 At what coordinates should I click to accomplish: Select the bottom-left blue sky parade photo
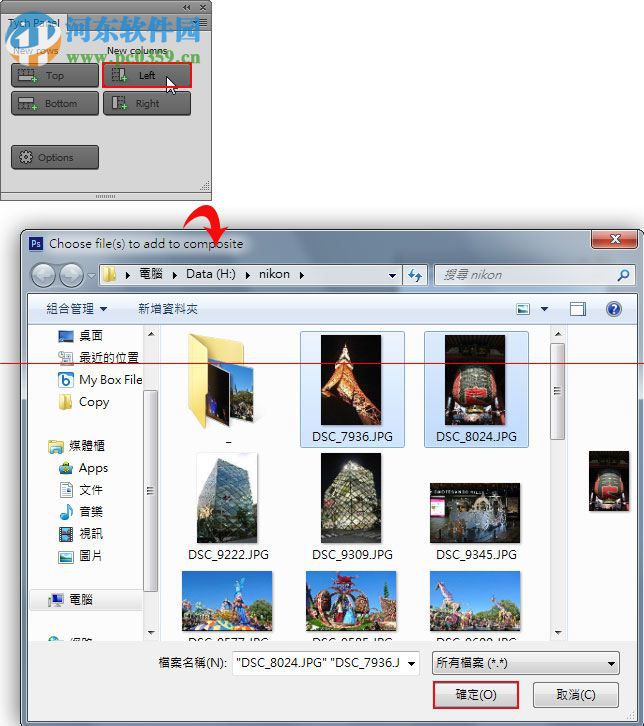(x=227, y=601)
